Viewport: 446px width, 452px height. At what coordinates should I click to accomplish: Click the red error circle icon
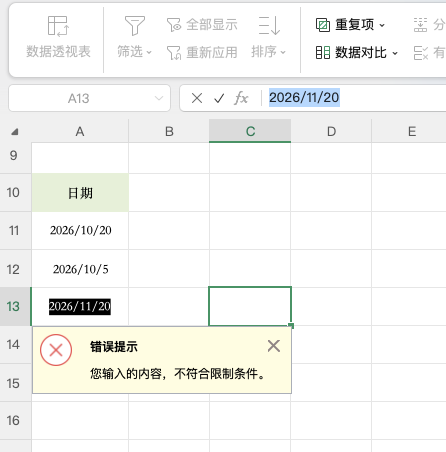point(56,350)
